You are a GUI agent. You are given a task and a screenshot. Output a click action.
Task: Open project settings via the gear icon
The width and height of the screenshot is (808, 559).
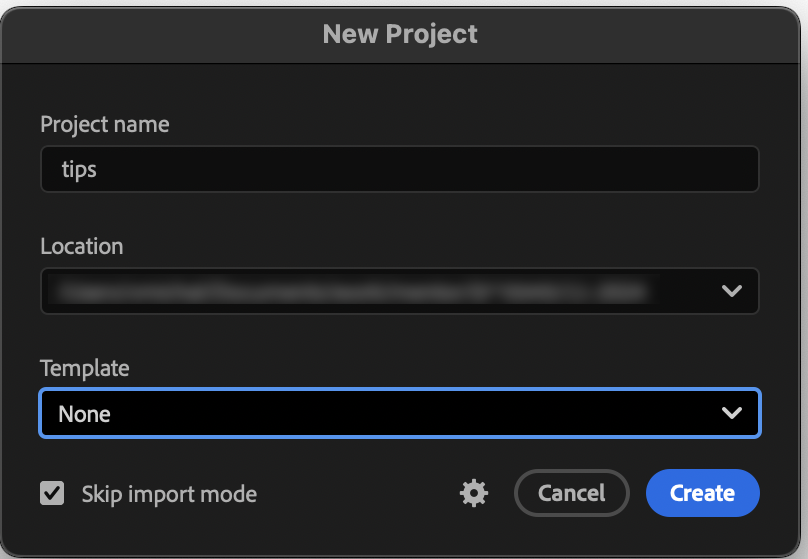point(474,493)
